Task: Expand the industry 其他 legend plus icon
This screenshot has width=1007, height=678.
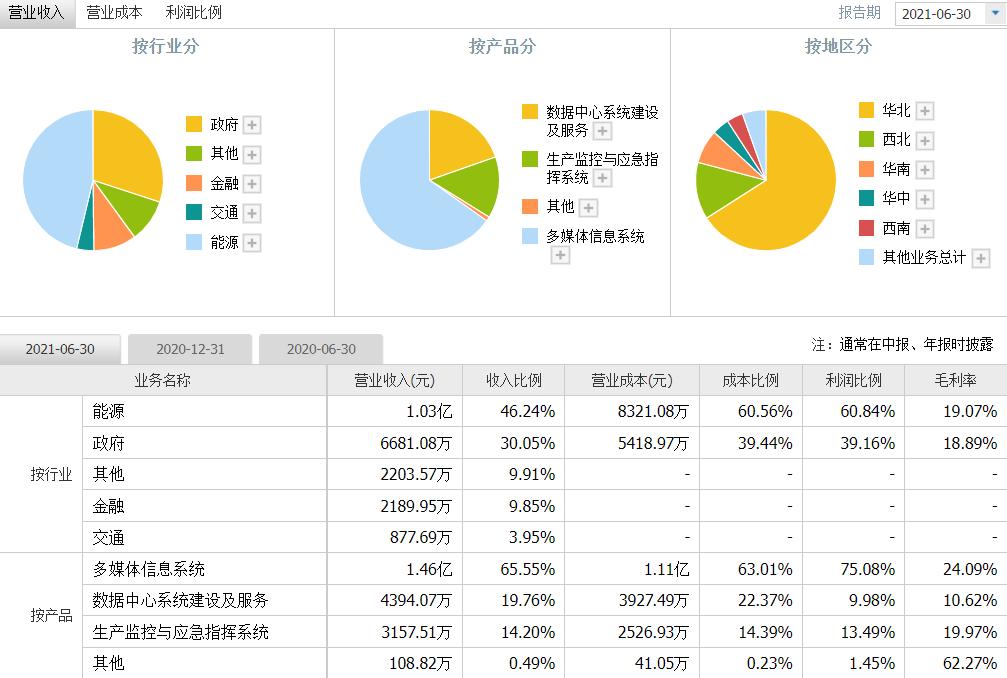Action: (252, 154)
